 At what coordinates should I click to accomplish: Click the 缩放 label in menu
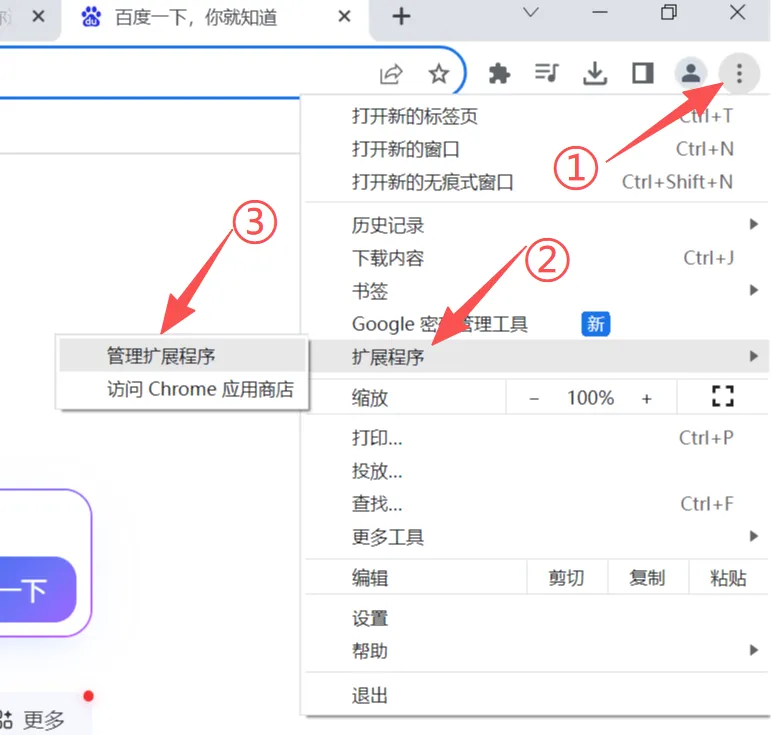[x=370, y=398]
